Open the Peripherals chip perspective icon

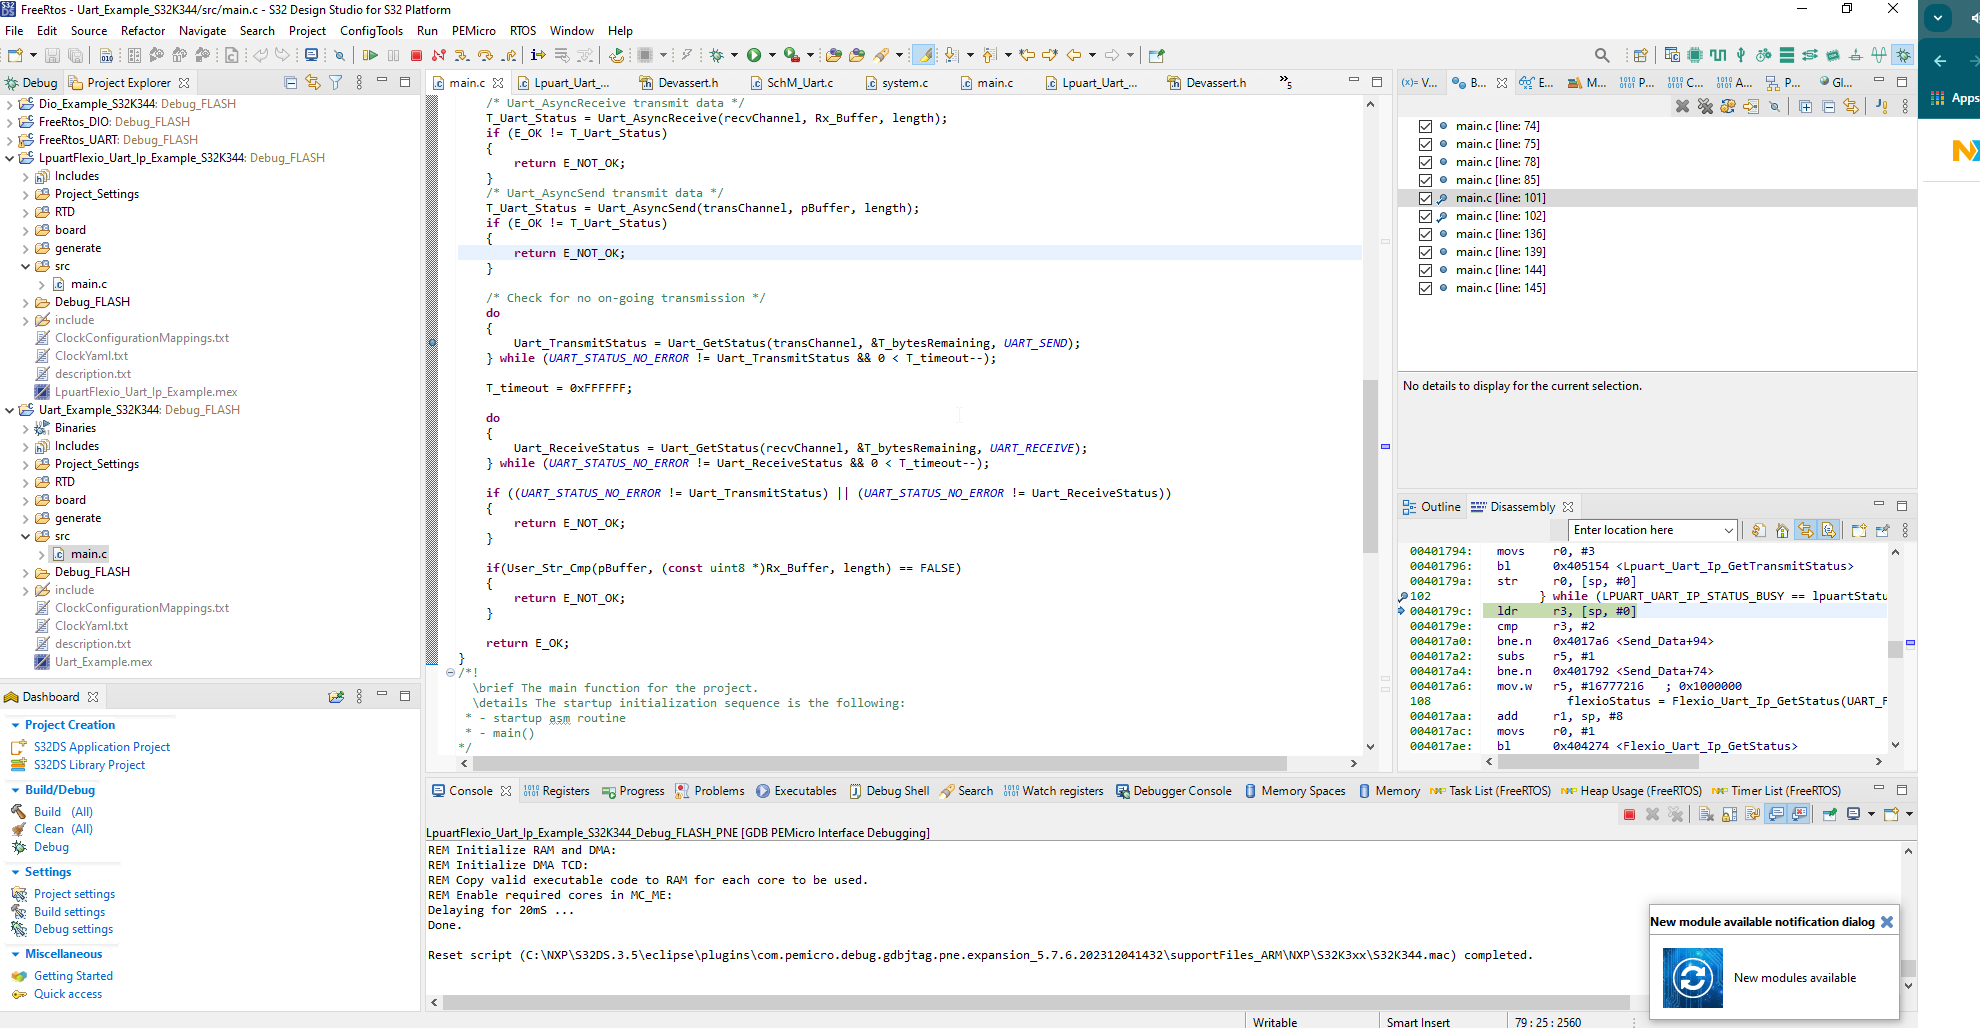tap(1695, 55)
